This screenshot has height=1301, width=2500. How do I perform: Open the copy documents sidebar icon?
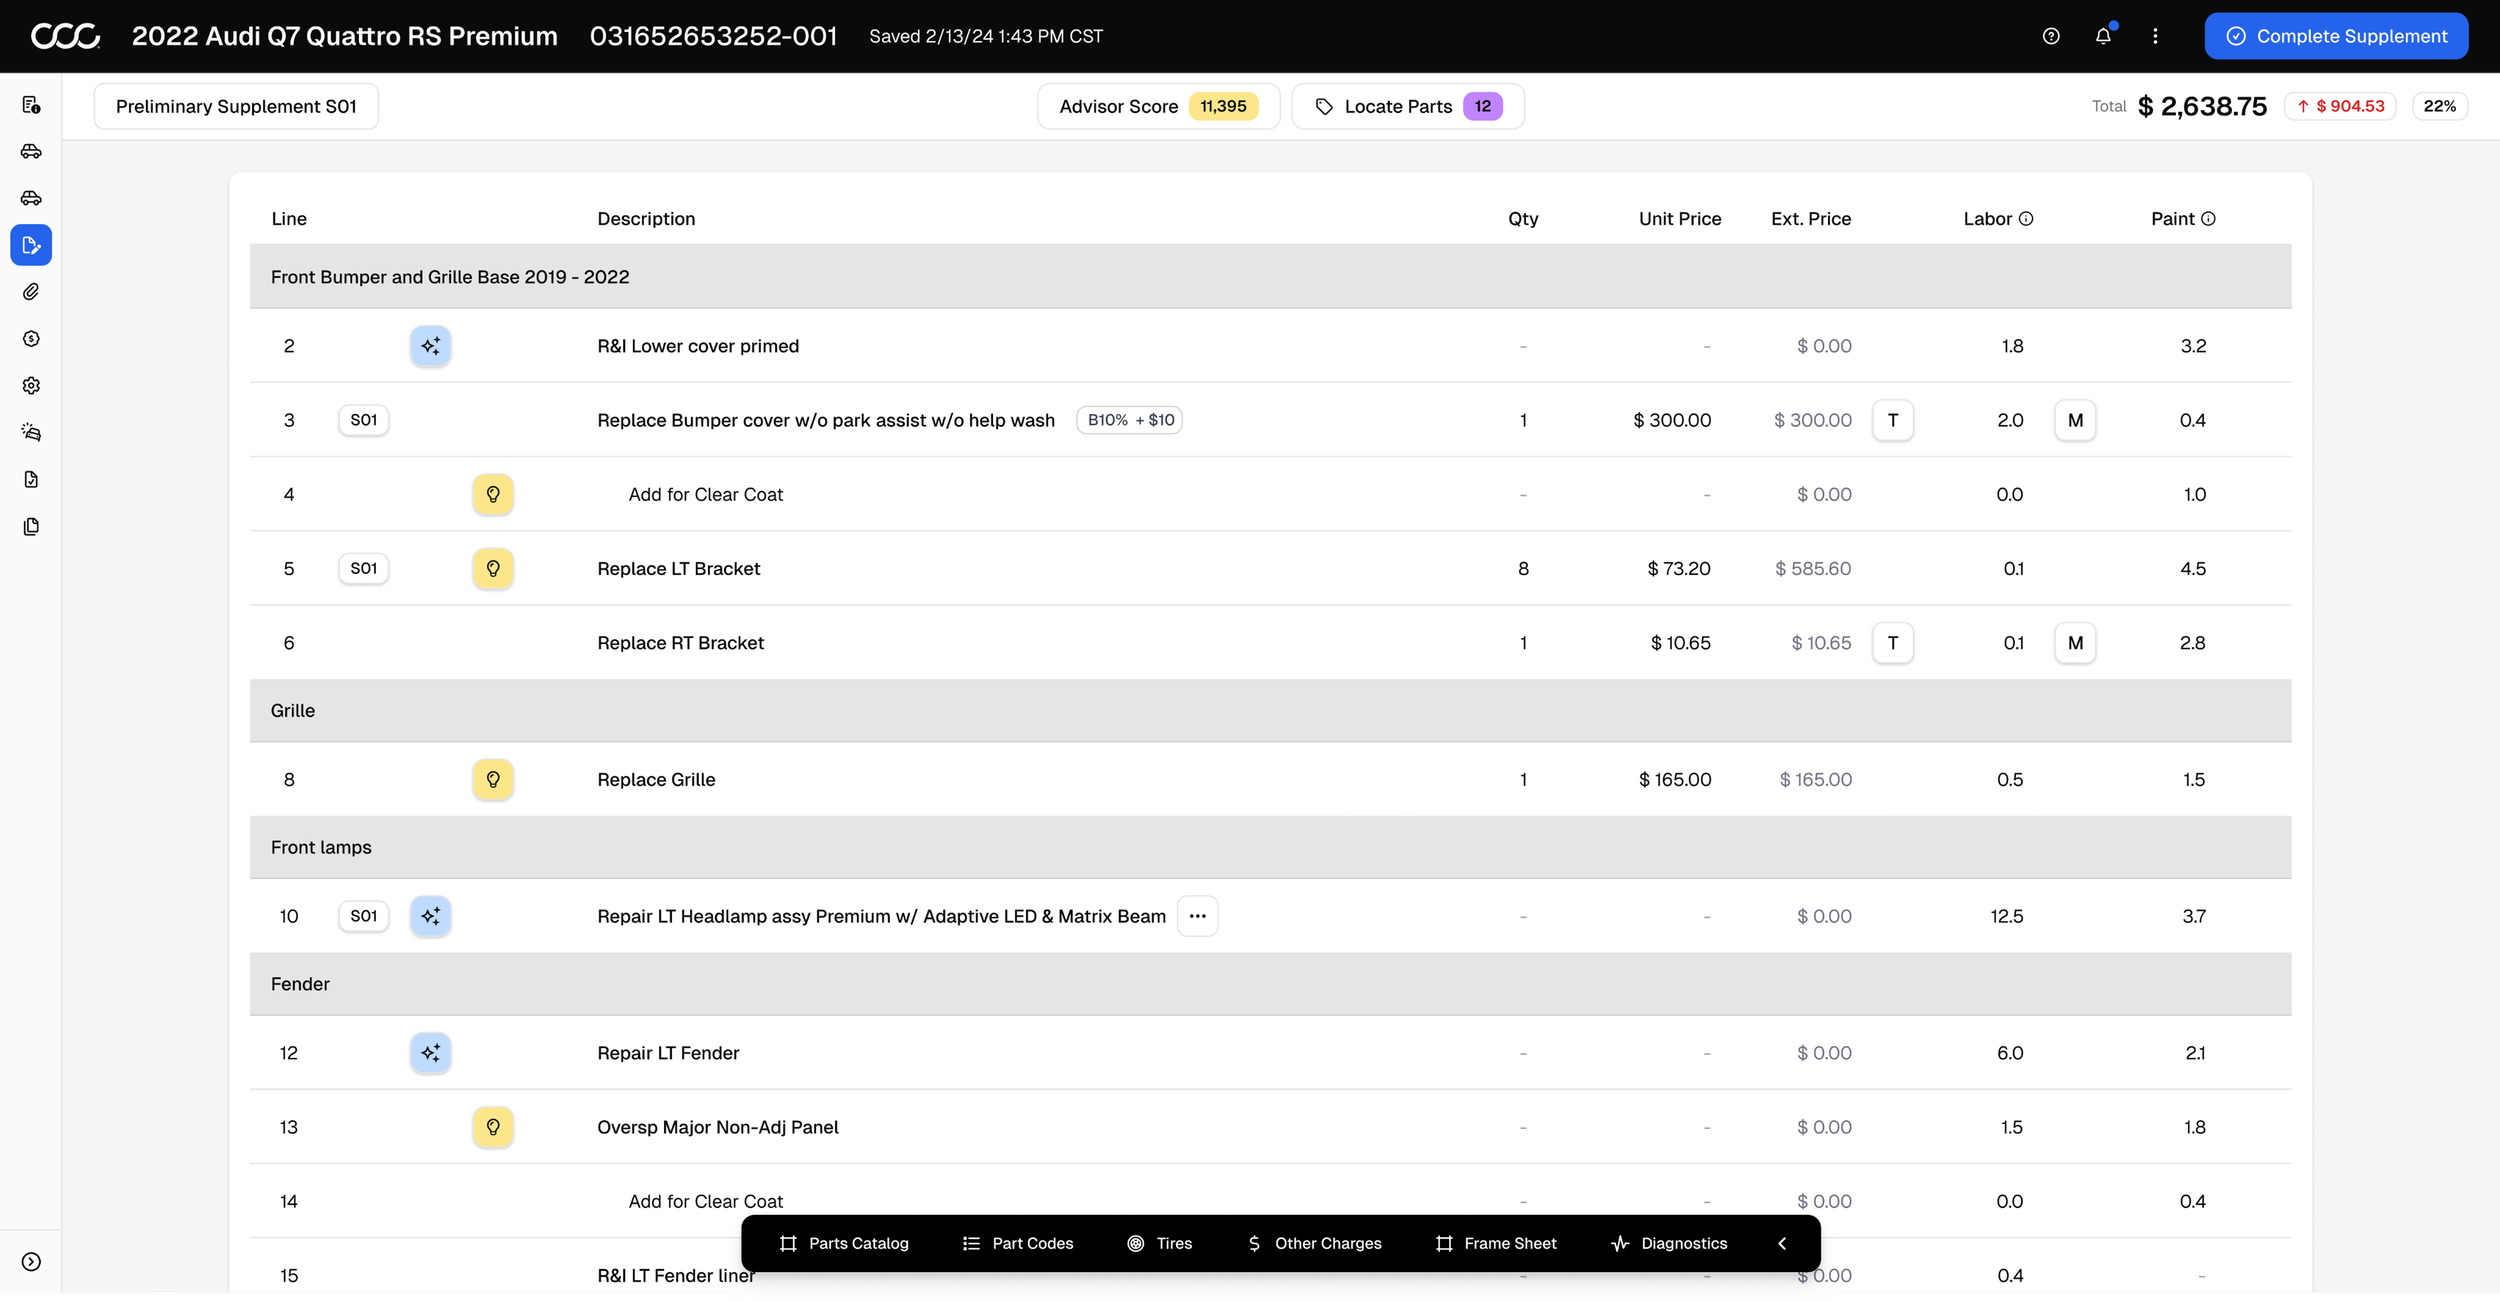coord(31,527)
